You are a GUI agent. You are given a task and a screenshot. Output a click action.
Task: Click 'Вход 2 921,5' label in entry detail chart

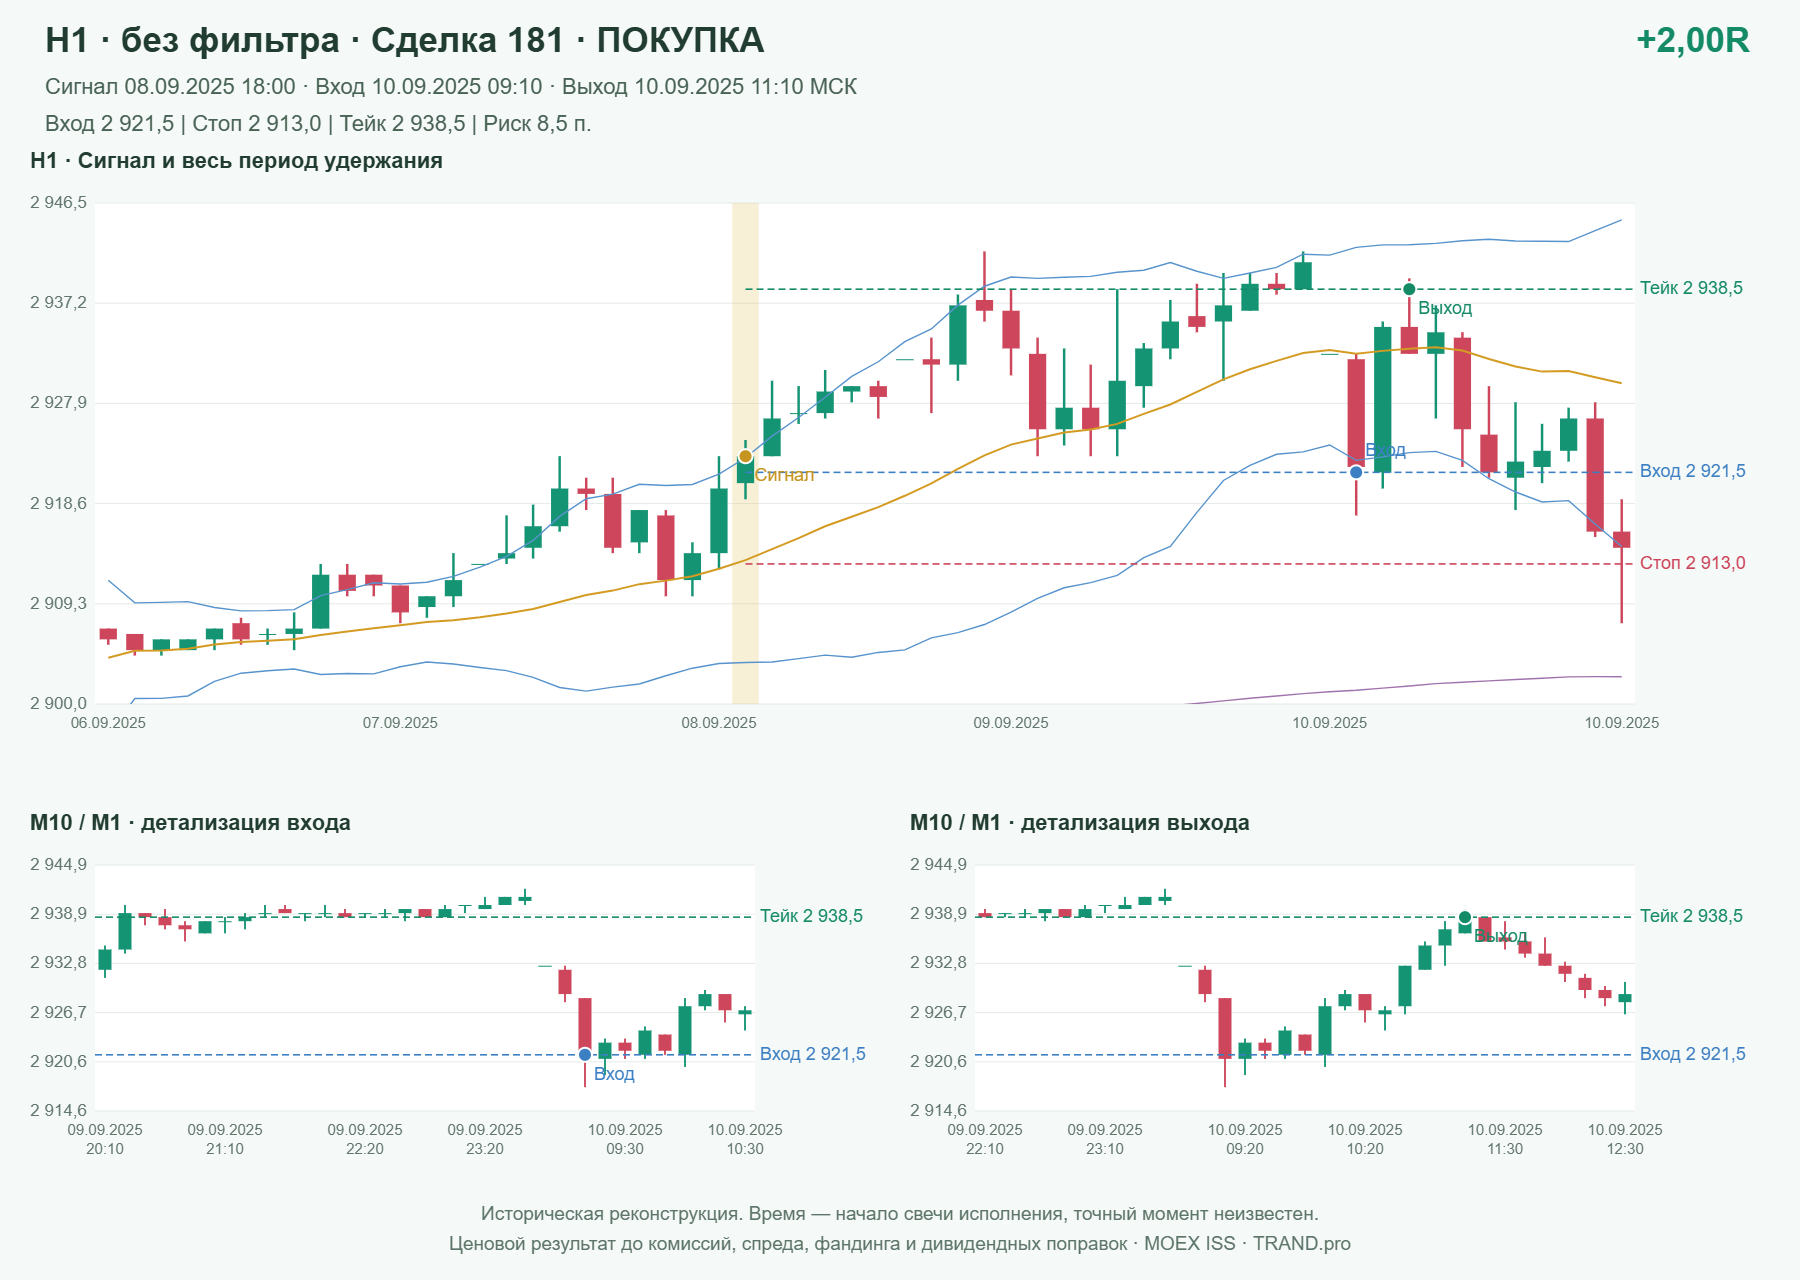pyautogui.click(x=813, y=1054)
